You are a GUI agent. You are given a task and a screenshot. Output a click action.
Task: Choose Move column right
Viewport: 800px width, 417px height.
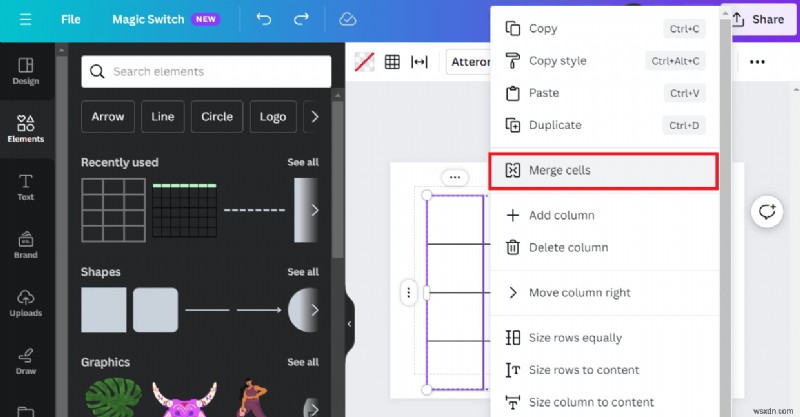click(x=605, y=293)
